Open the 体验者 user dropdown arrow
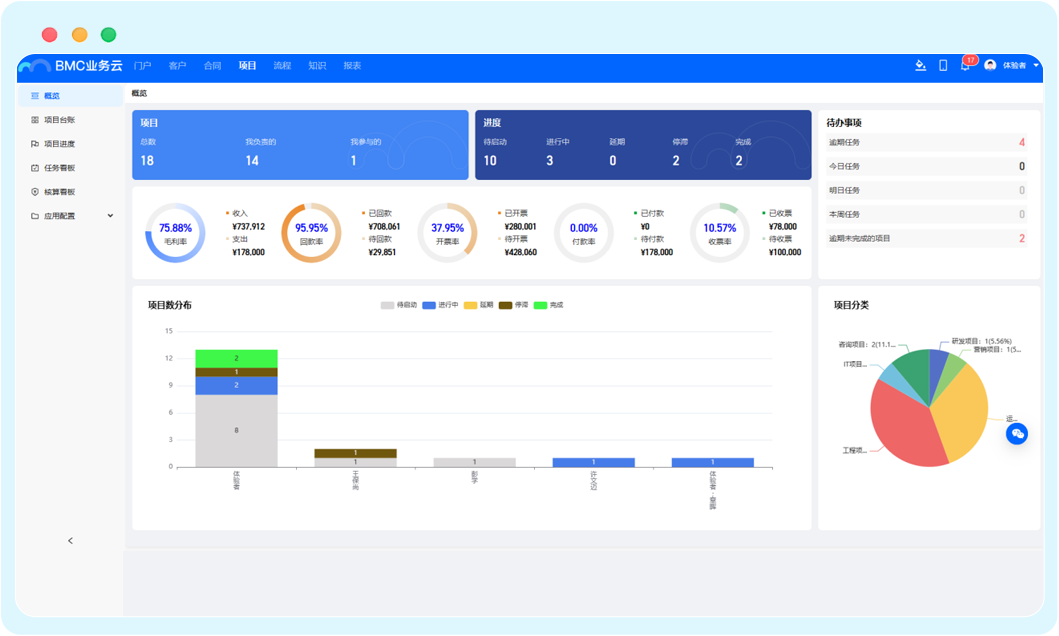Image resolution: width=1059 pixels, height=636 pixels. (1036, 66)
